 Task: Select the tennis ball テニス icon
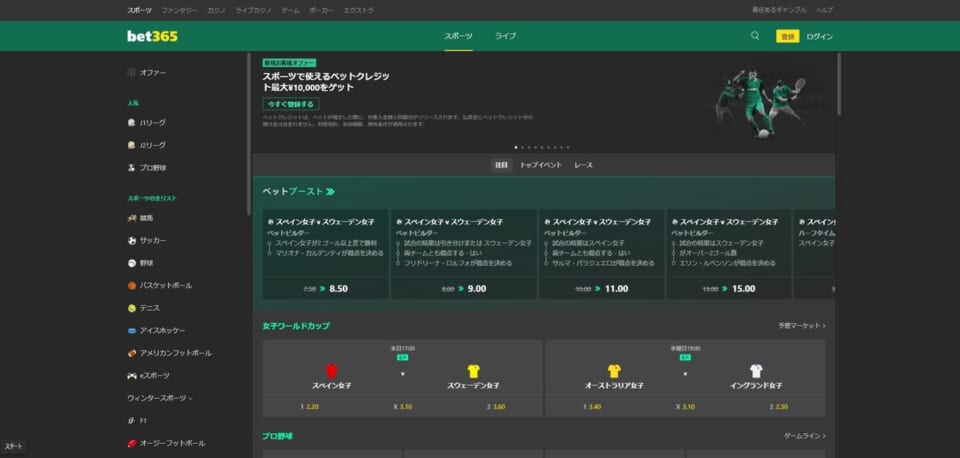131,308
